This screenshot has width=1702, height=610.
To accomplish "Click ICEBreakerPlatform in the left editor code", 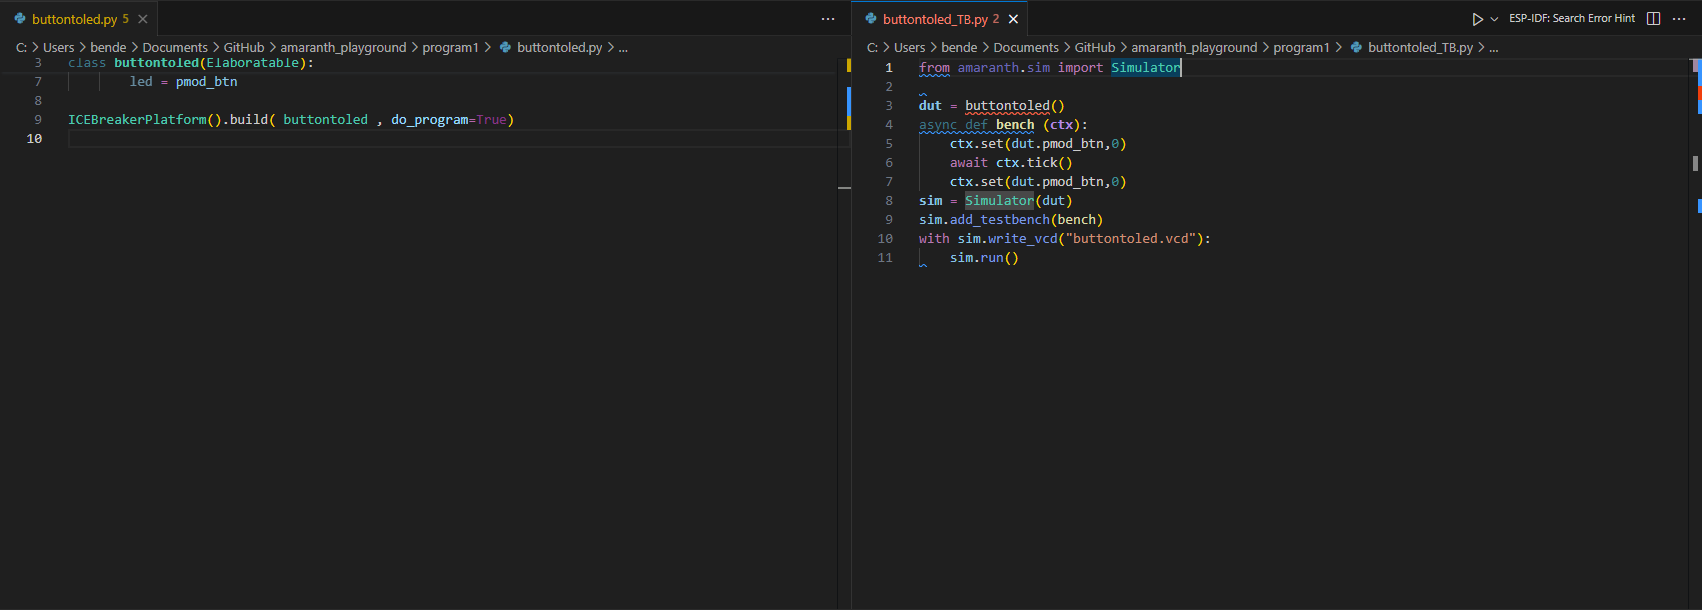I will (137, 120).
